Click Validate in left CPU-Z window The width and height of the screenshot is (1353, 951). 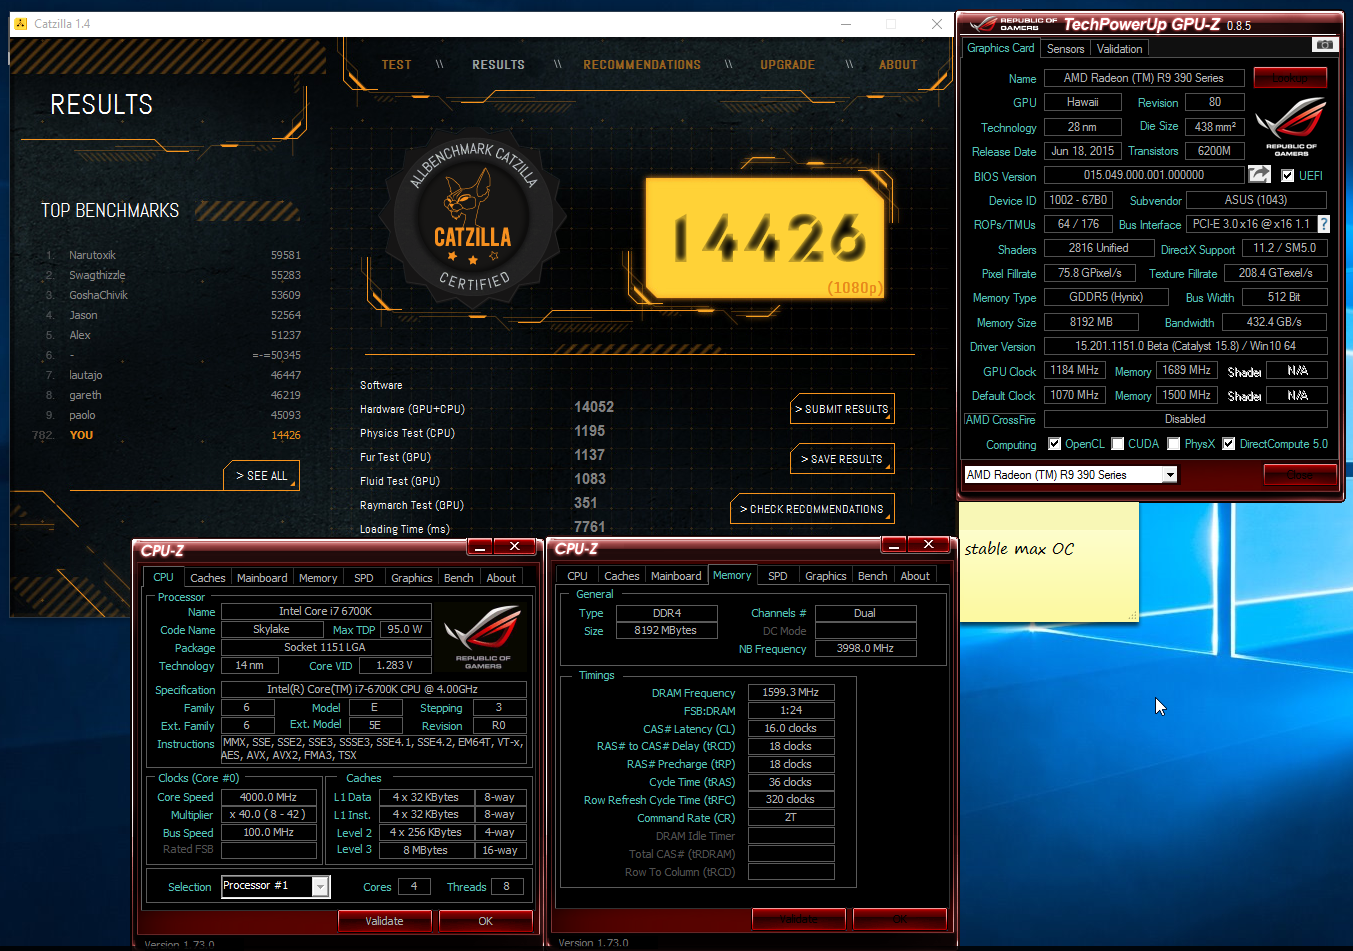[x=384, y=921]
